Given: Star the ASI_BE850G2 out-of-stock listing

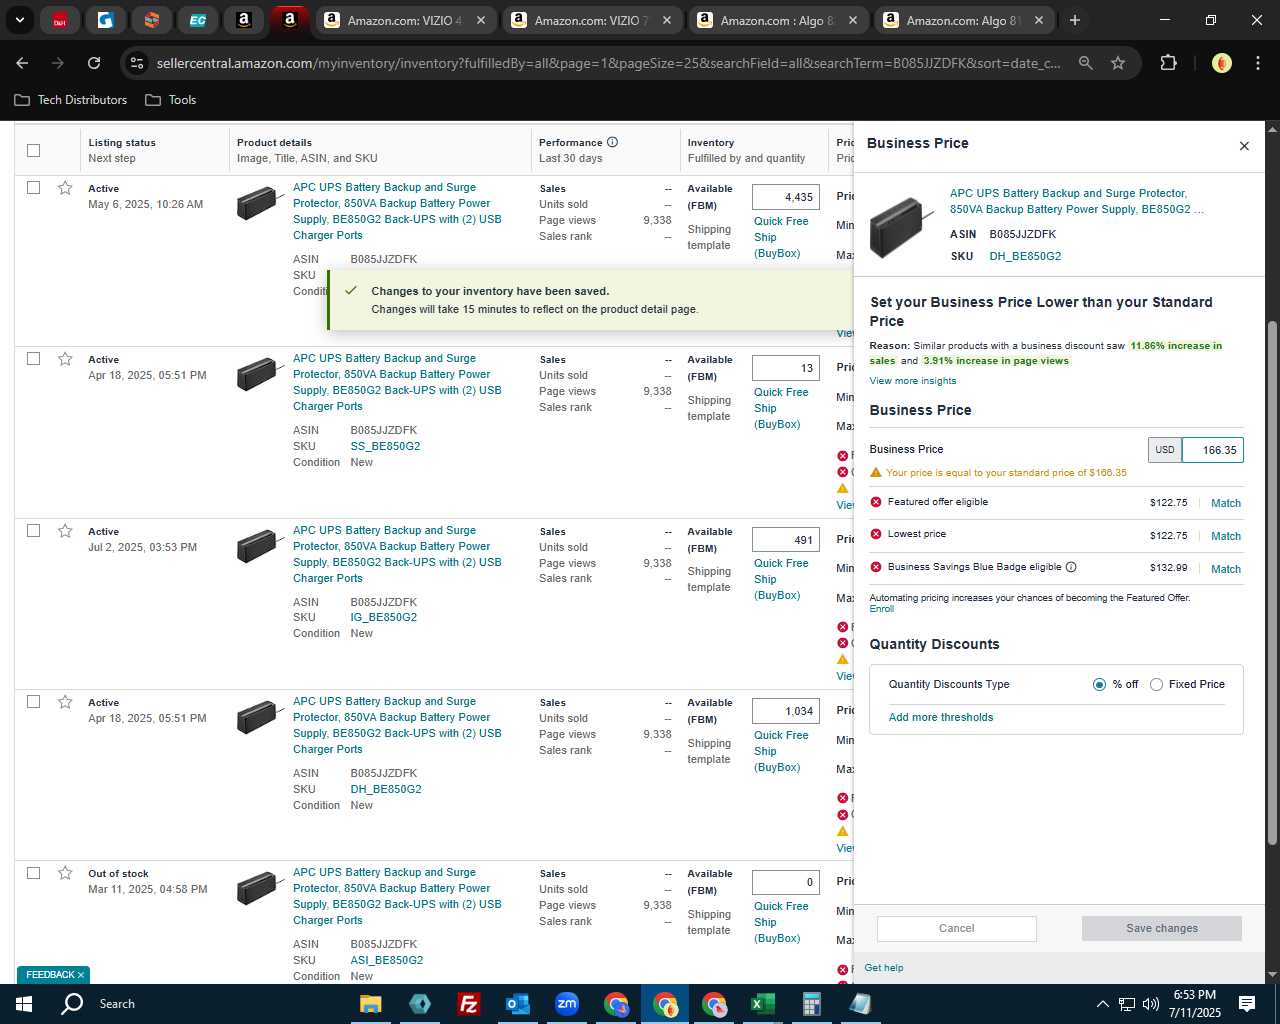Looking at the screenshot, I should [65, 873].
